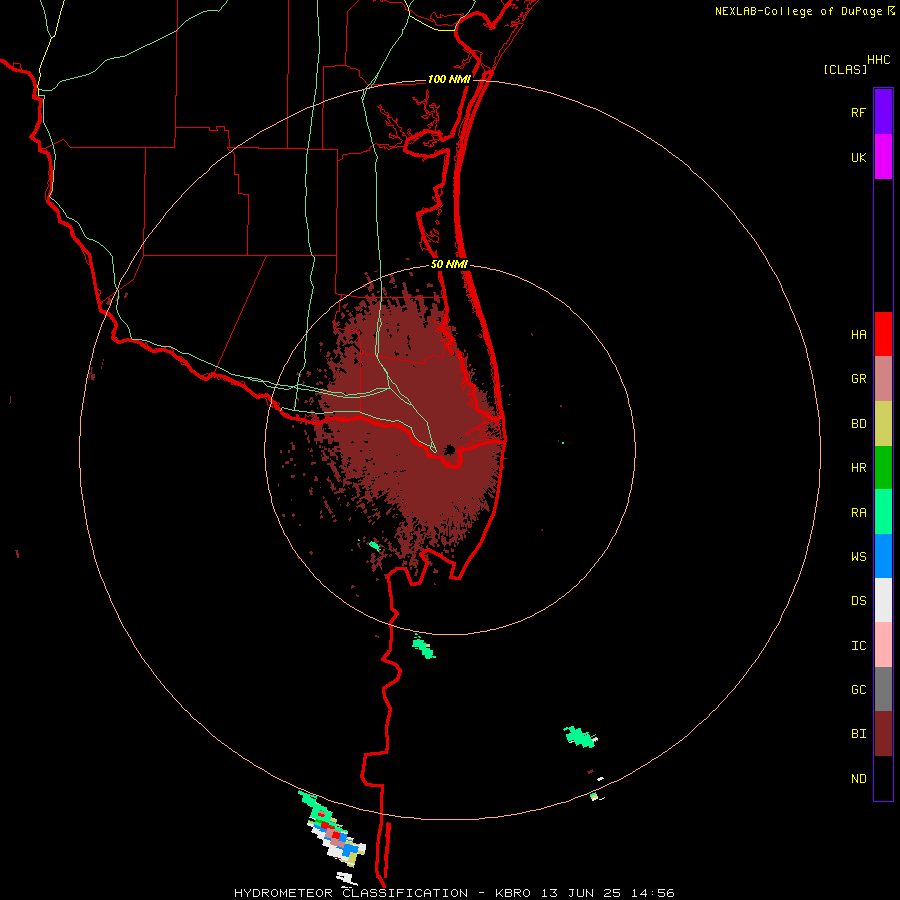
Task: Click the 'KBRO' radar site identifier
Action: tap(513, 893)
